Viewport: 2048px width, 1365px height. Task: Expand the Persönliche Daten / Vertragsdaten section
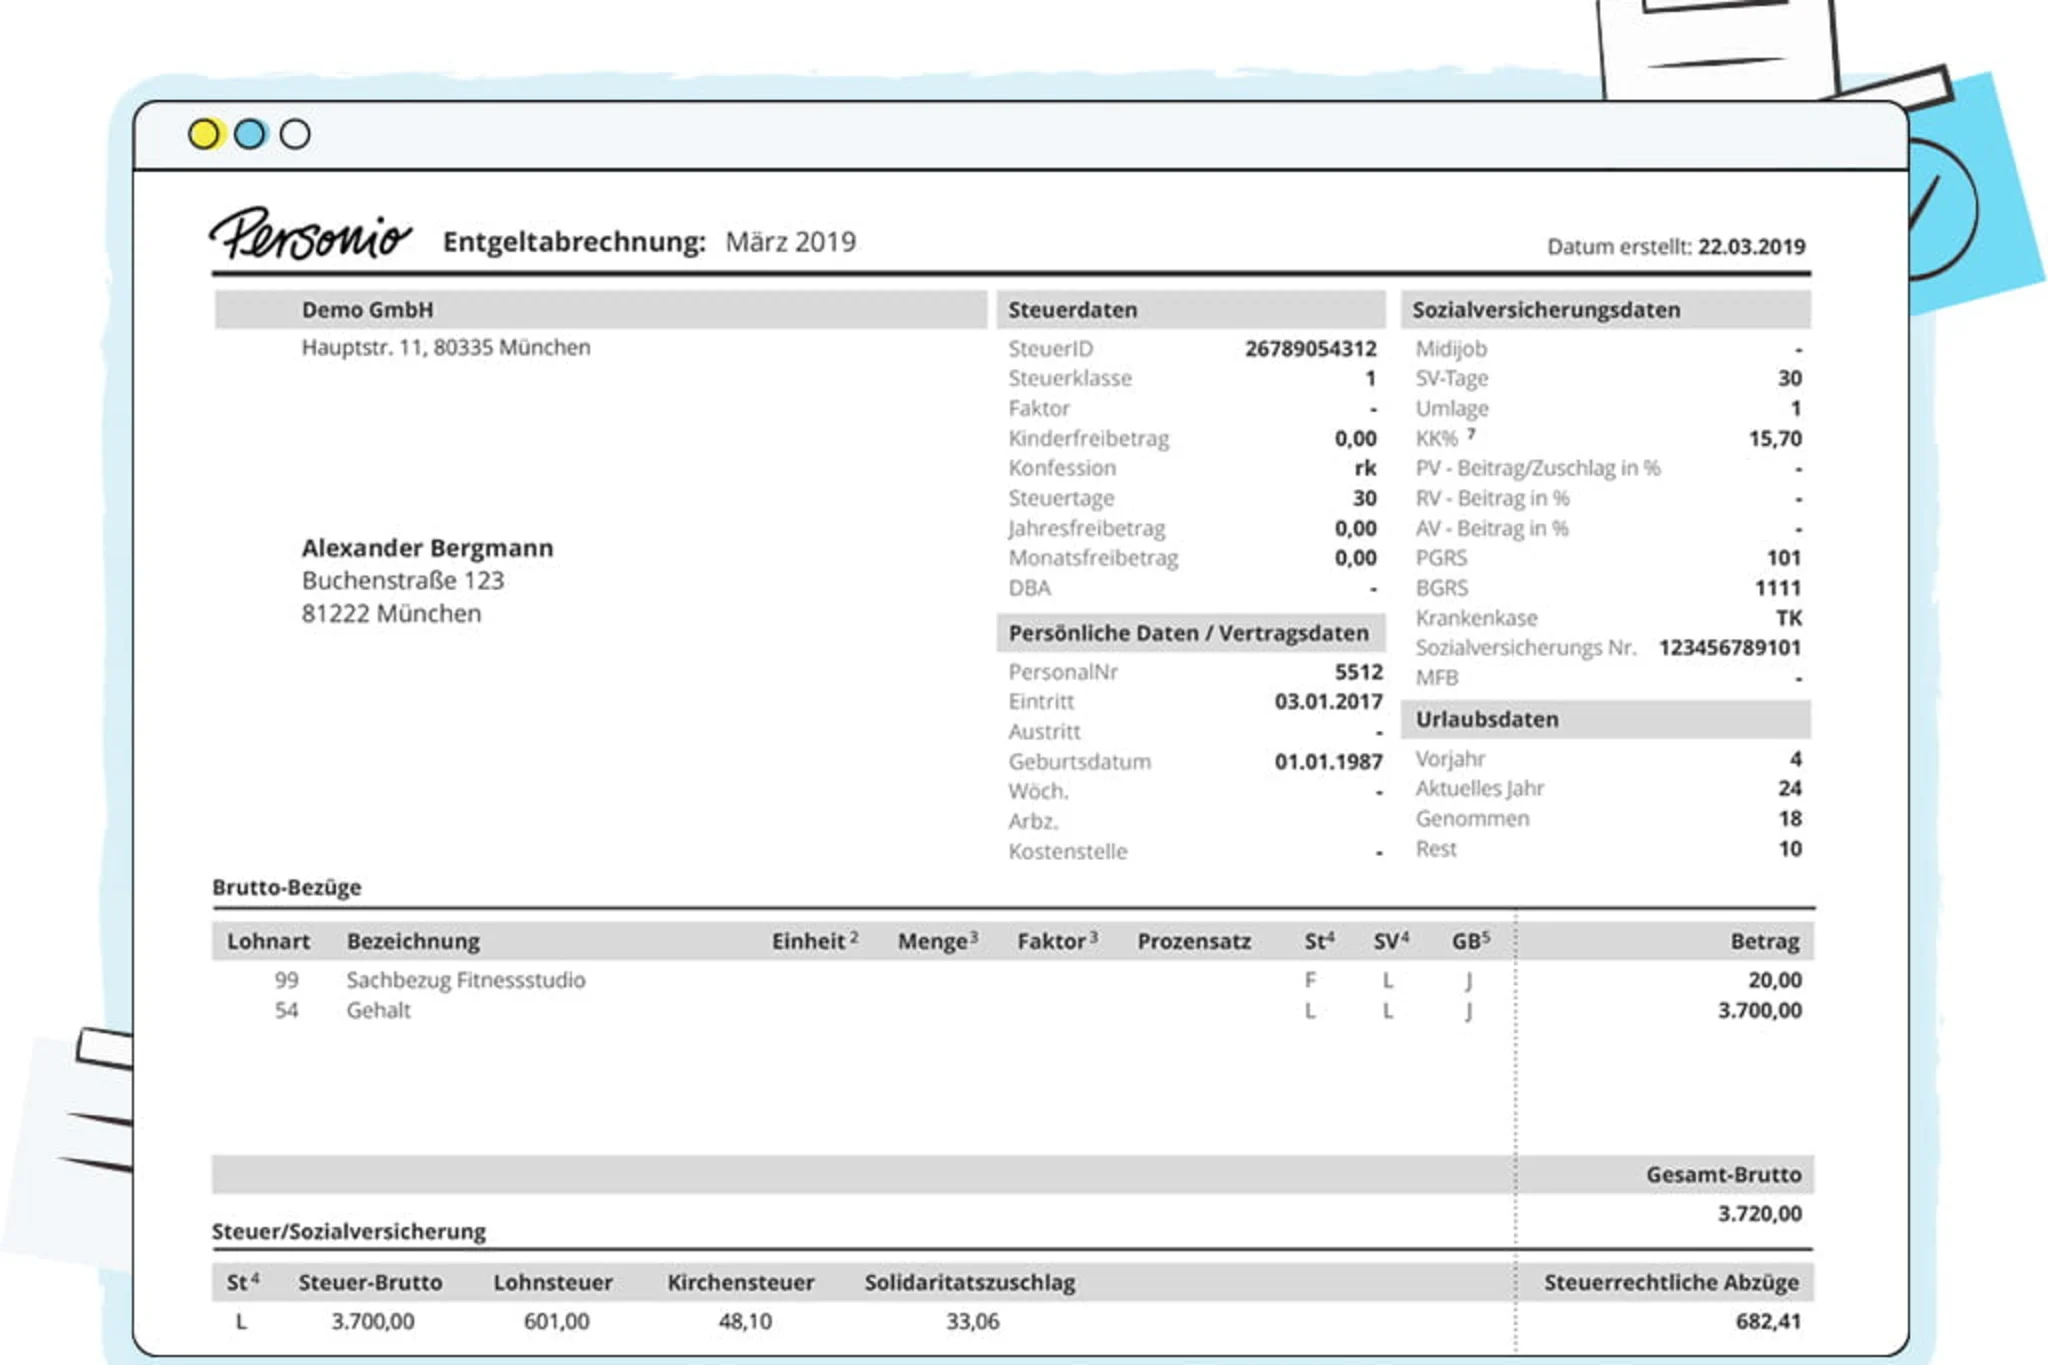pos(1190,632)
